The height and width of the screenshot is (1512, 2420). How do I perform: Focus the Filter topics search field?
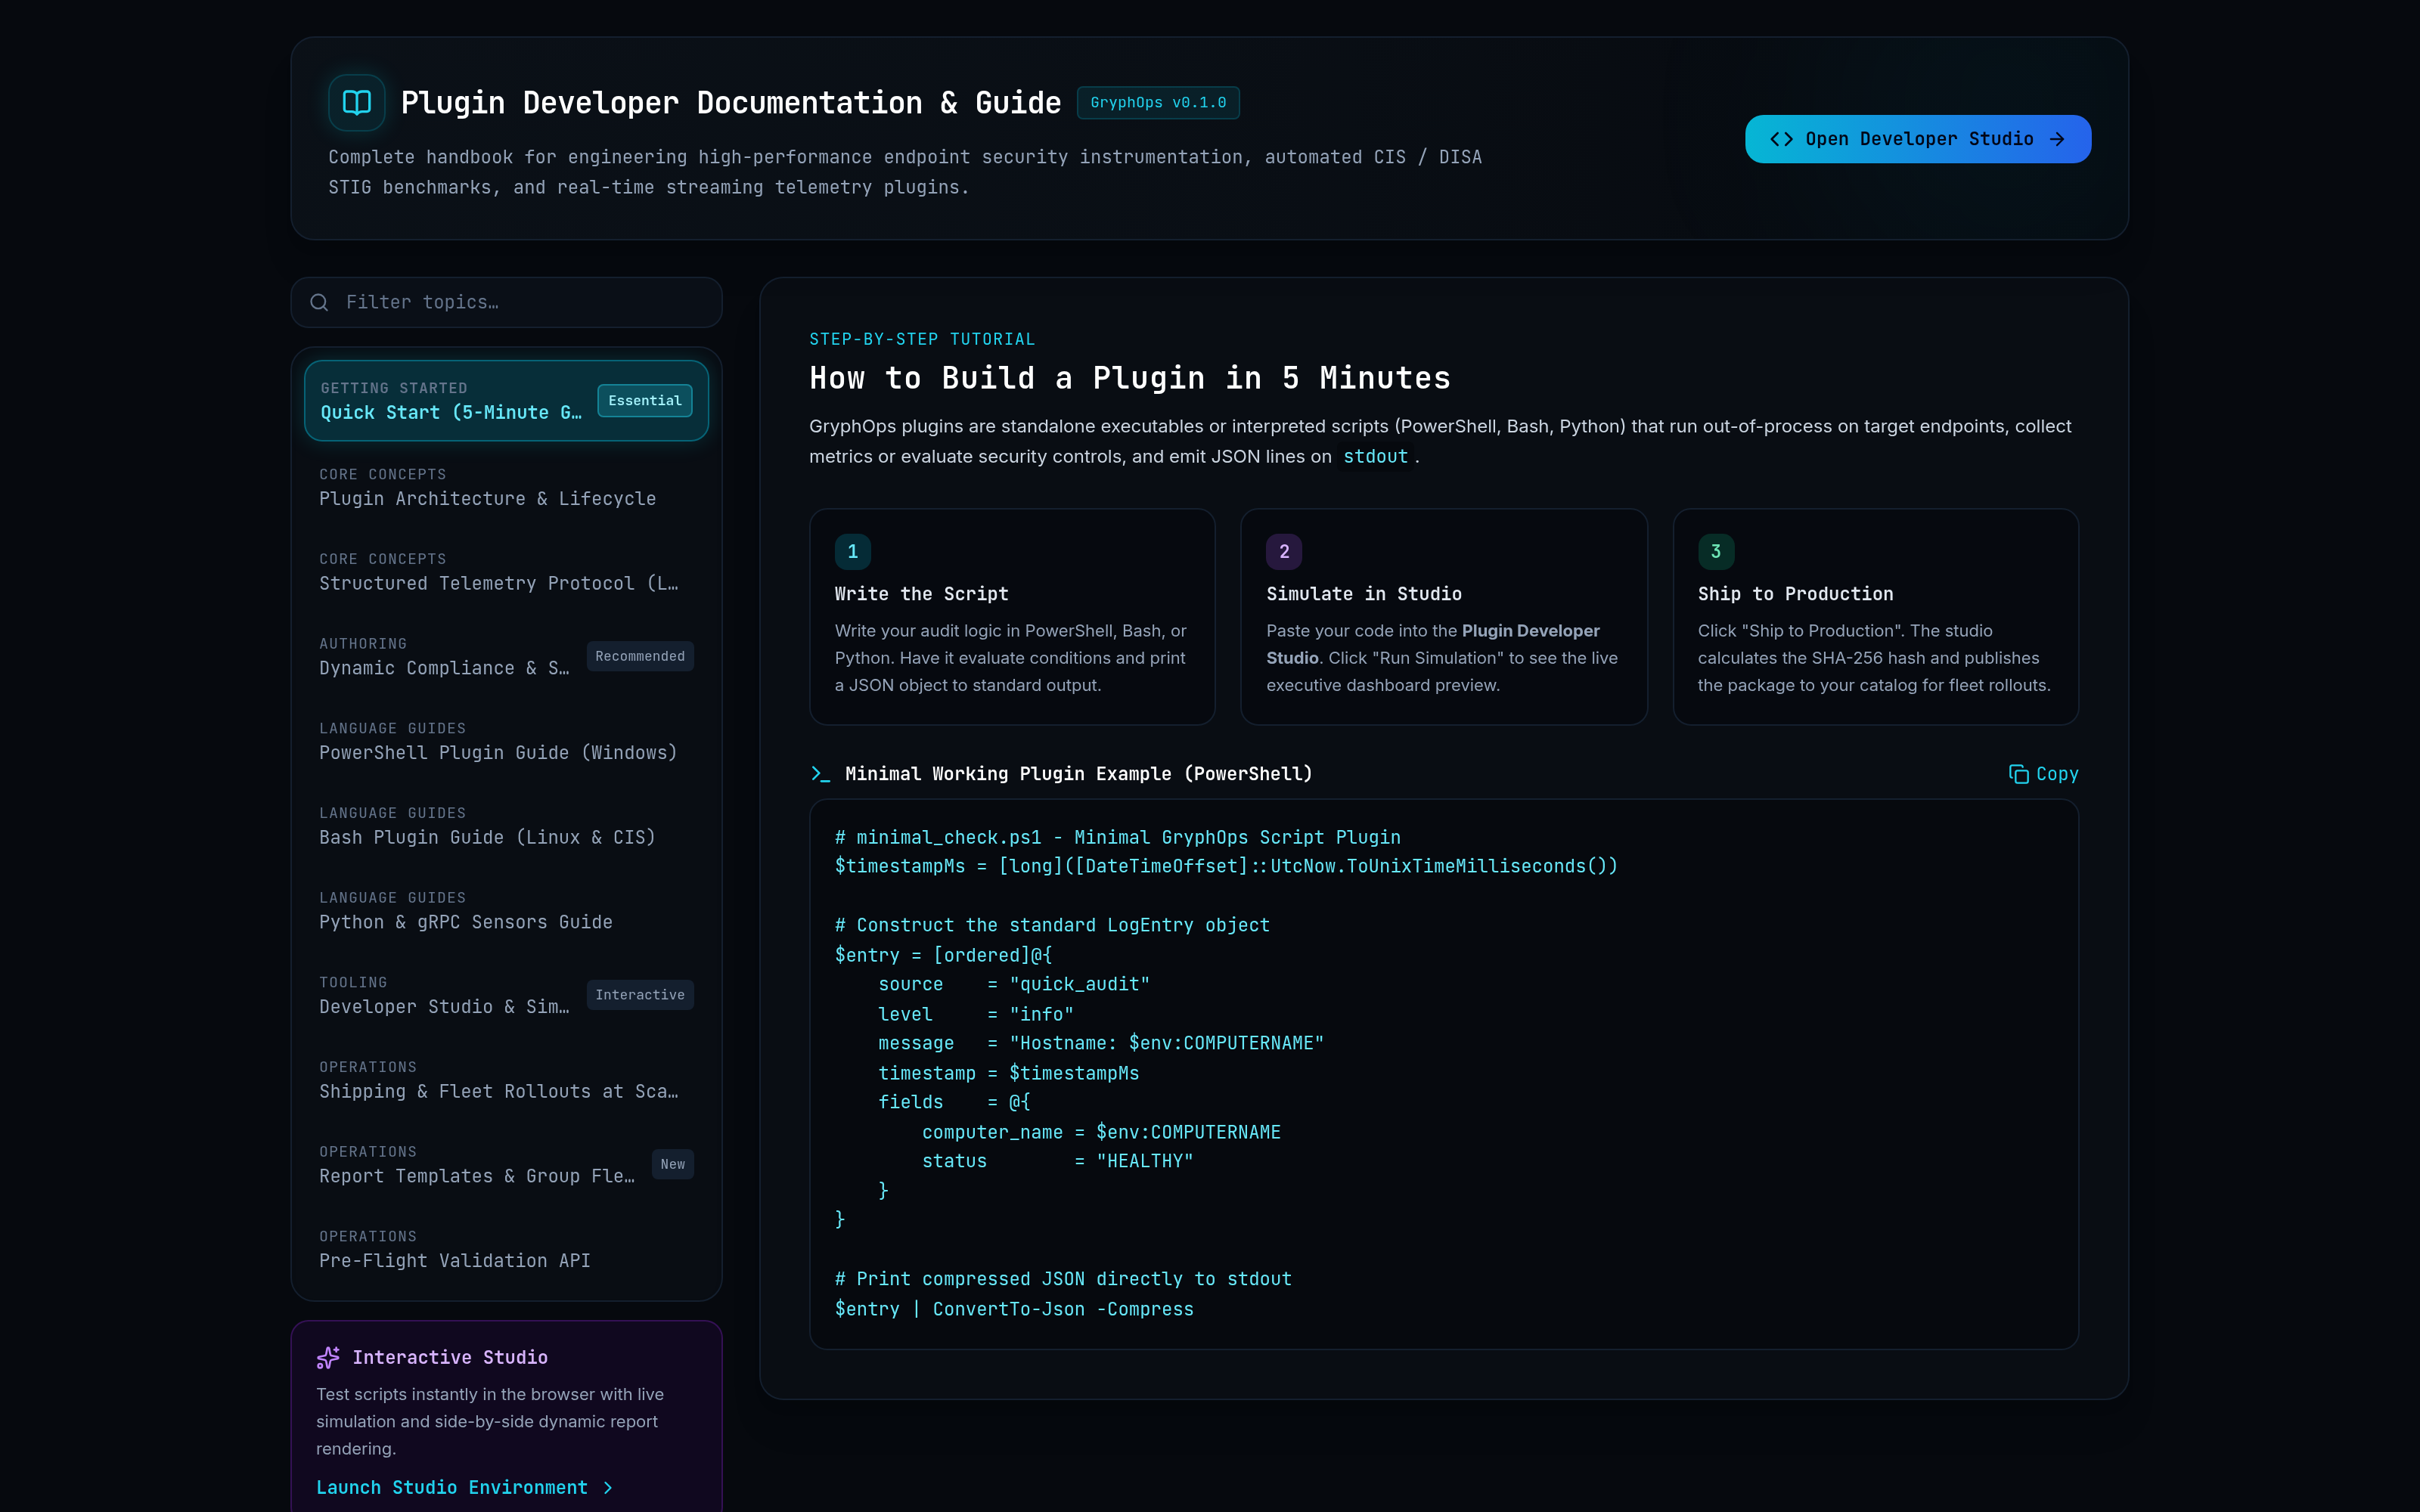pos(506,302)
